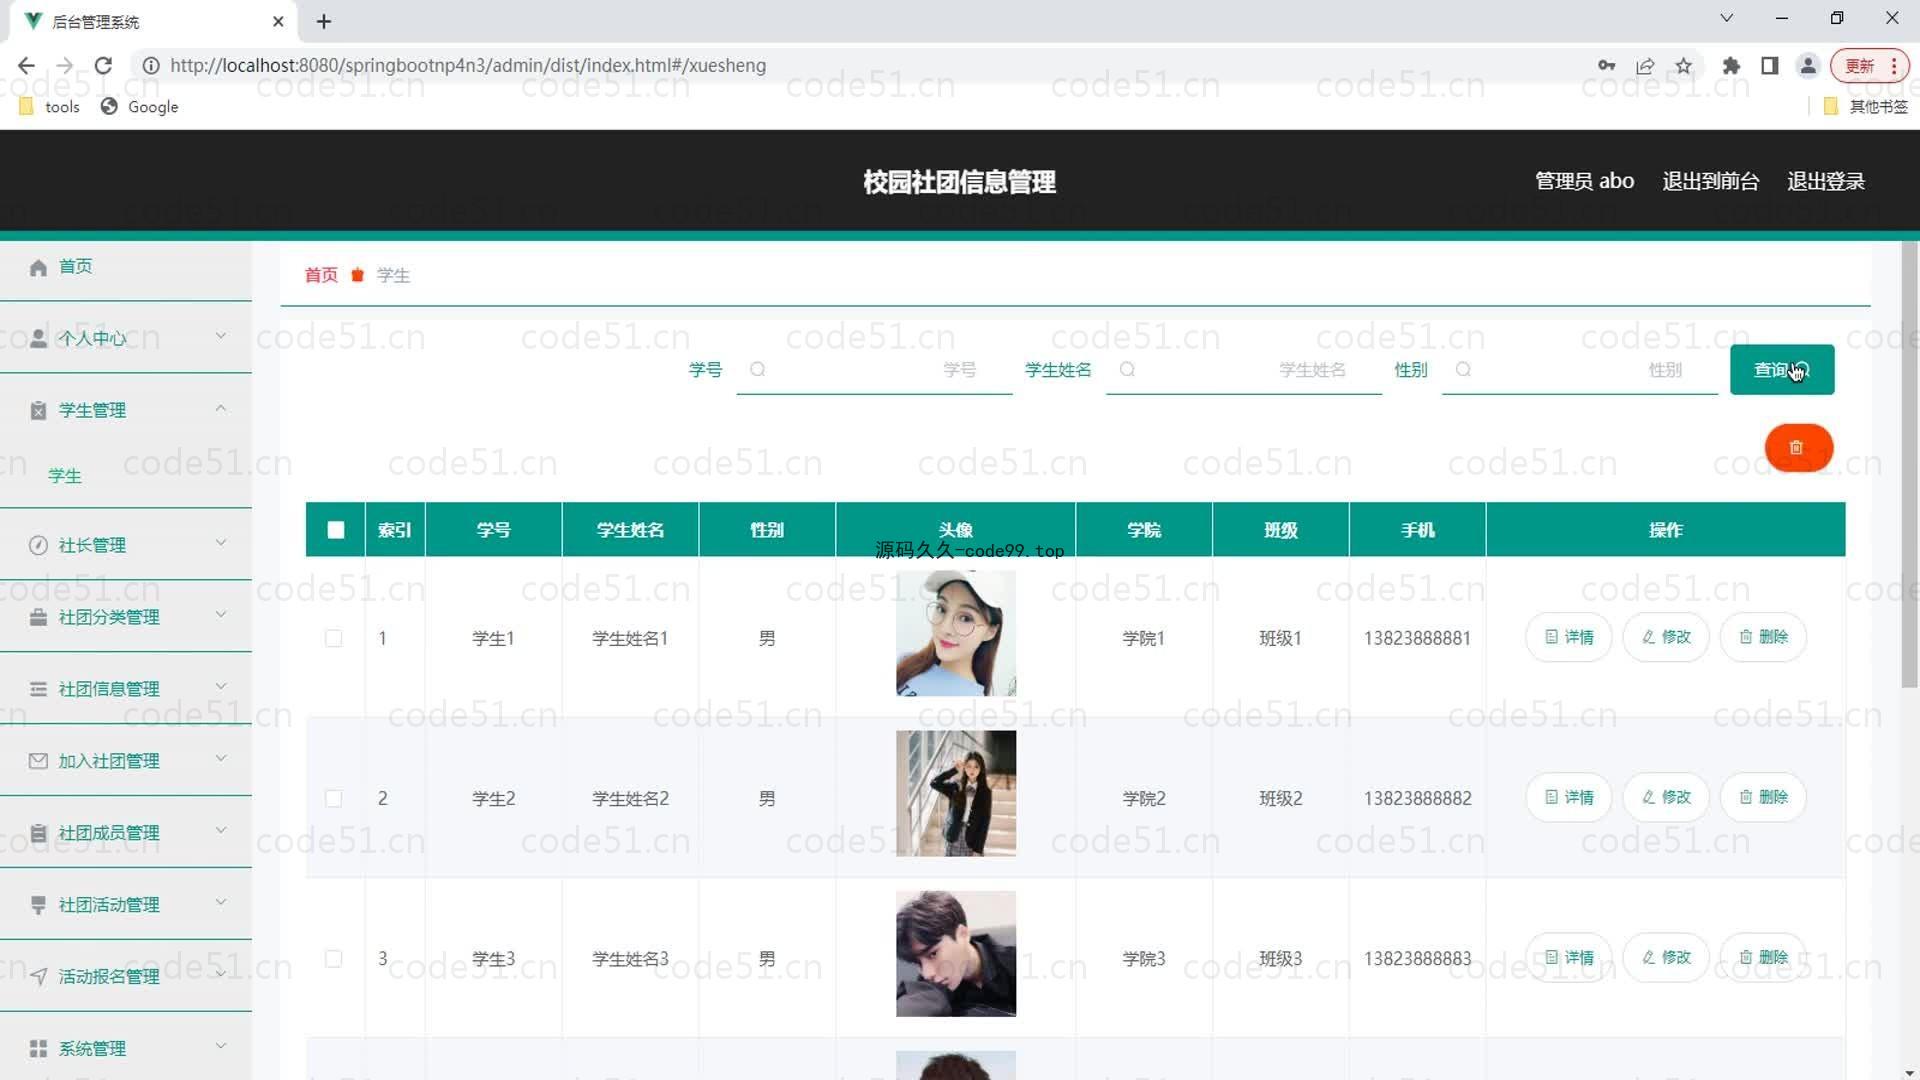Click 详情 for 学生1 row
Viewport: 1920px width, 1080px height.
point(1569,637)
